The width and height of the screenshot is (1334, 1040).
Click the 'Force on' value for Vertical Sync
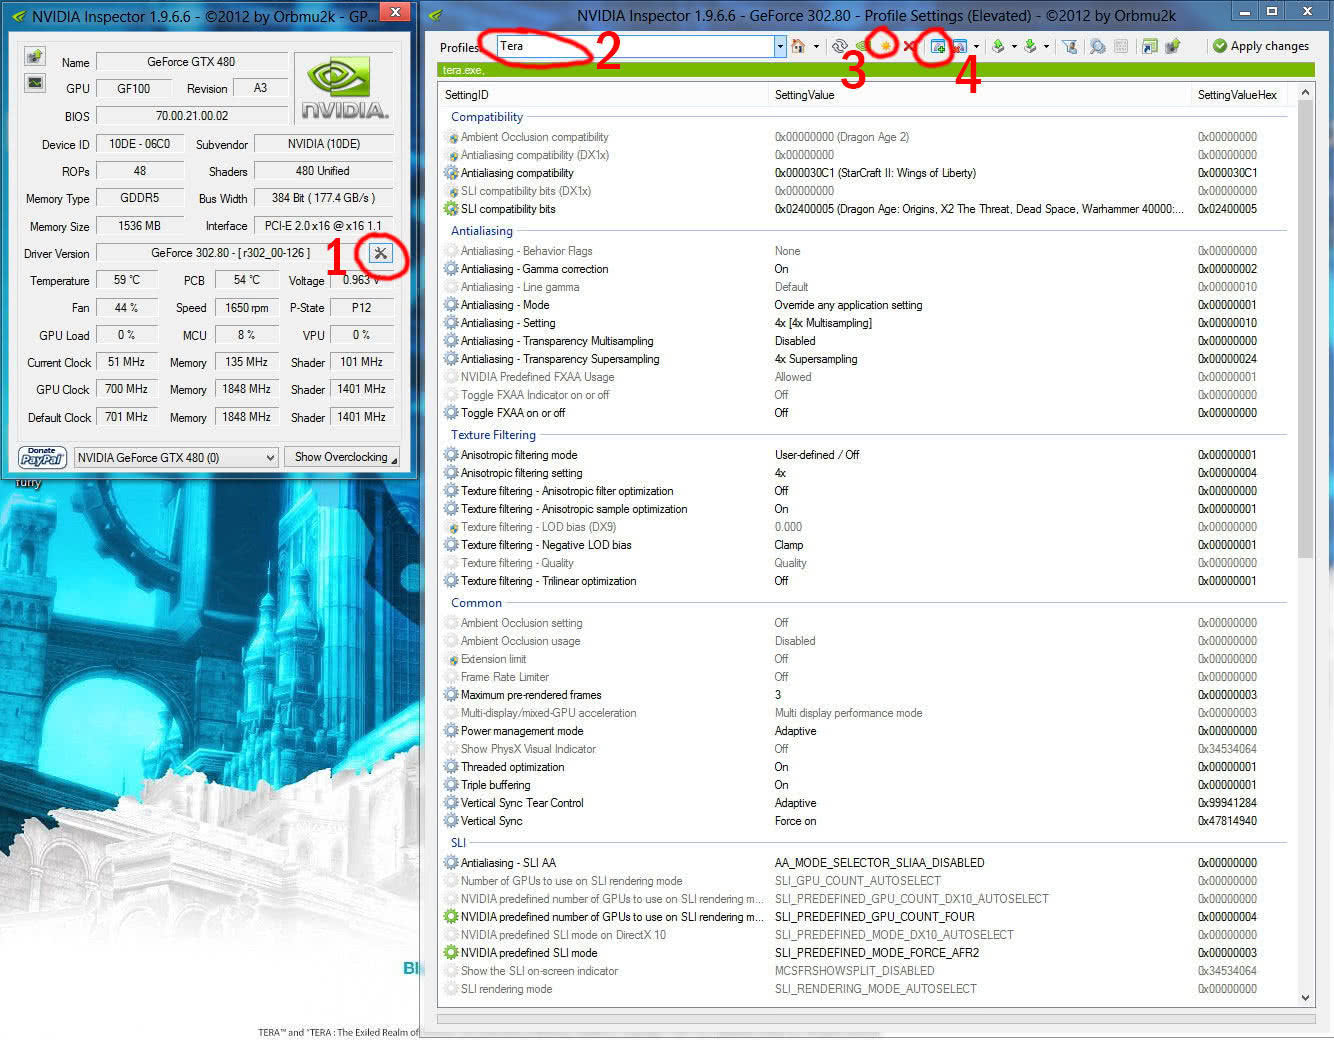795,821
